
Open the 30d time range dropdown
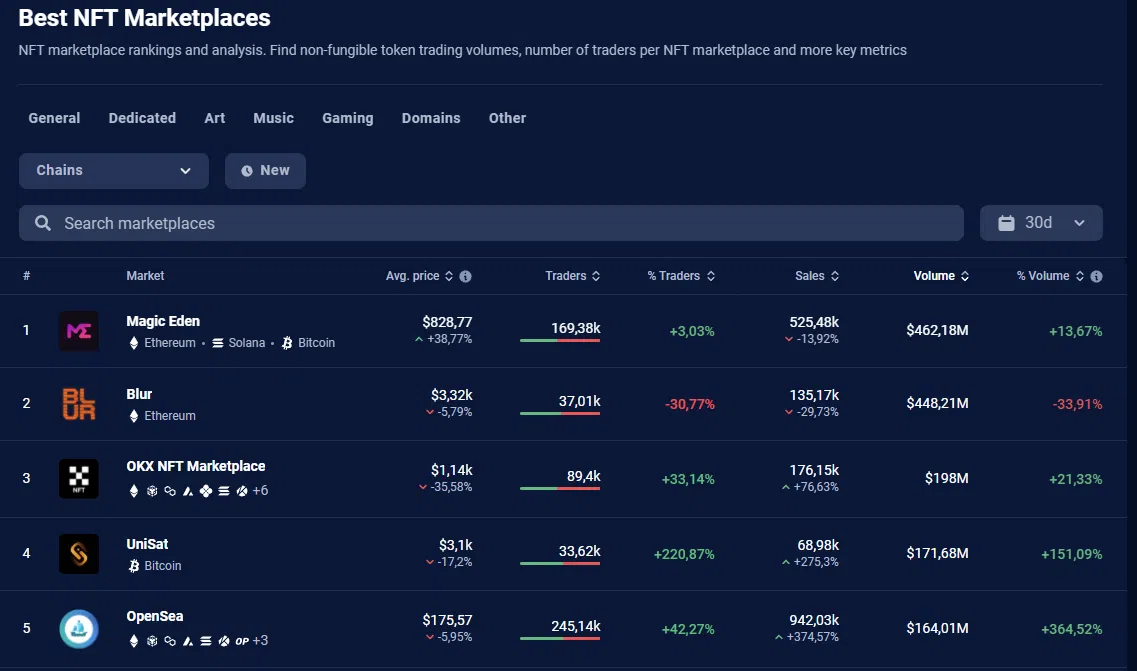point(1041,223)
